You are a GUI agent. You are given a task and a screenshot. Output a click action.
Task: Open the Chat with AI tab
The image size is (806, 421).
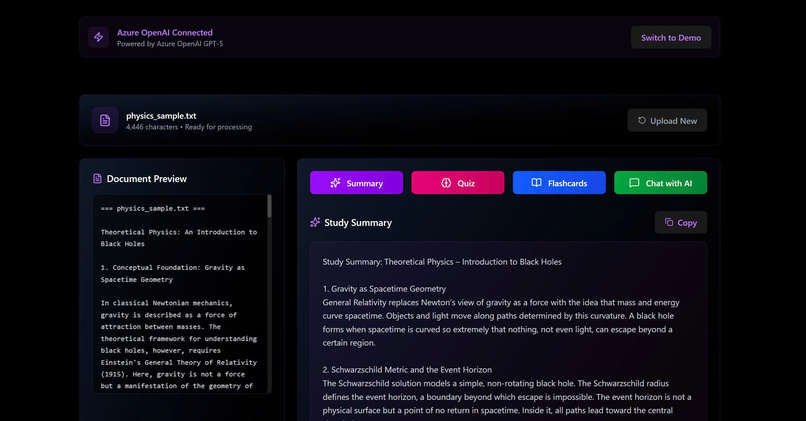tap(661, 183)
